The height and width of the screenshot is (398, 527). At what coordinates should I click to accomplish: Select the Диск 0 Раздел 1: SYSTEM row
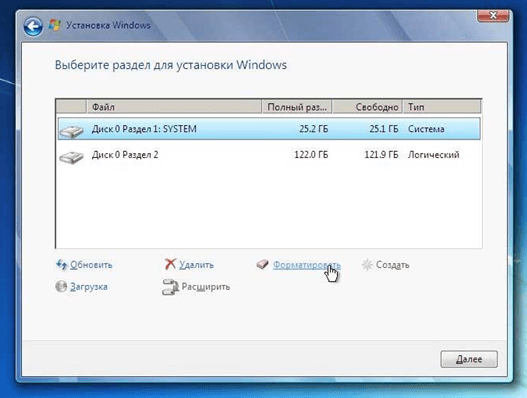coord(269,129)
